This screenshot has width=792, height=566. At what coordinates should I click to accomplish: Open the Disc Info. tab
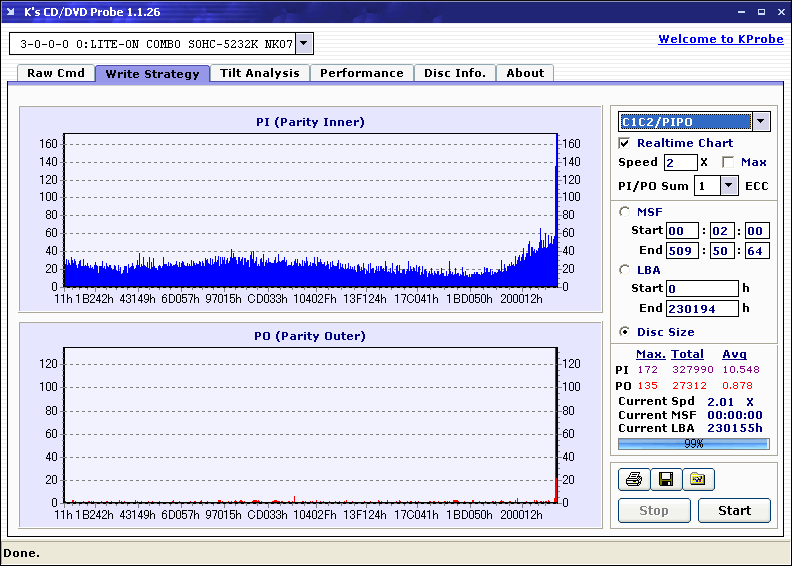tap(455, 73)
